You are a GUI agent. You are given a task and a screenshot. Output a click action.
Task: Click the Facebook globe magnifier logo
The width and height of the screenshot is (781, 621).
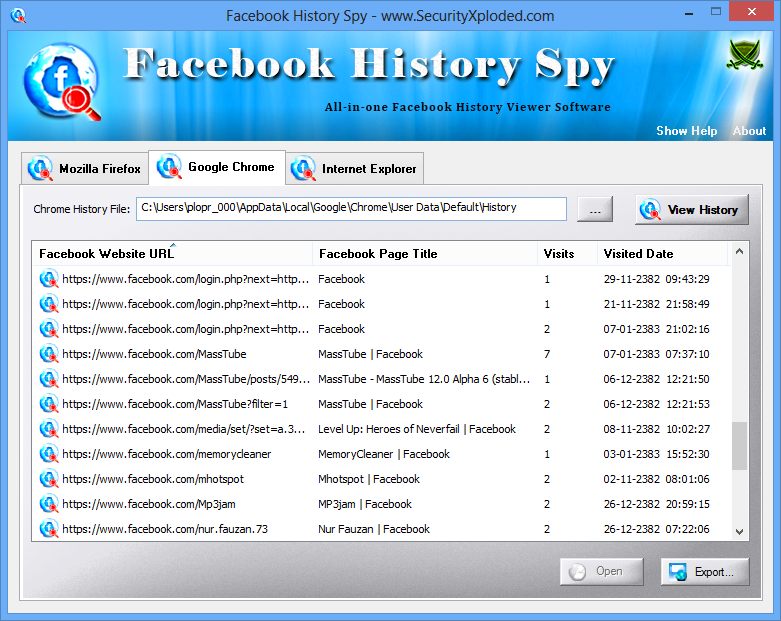pos(61,83)
